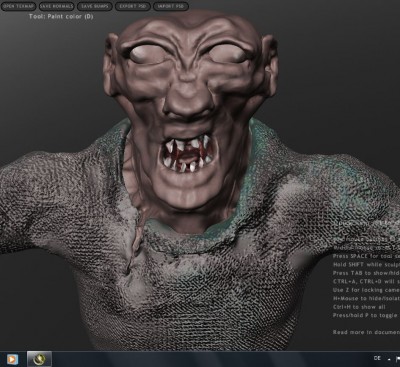This screenshot has height=367, width=400.
Task: Click the creature's open mouth on the model
Action: pyautogui.click(x=187, y=154)
